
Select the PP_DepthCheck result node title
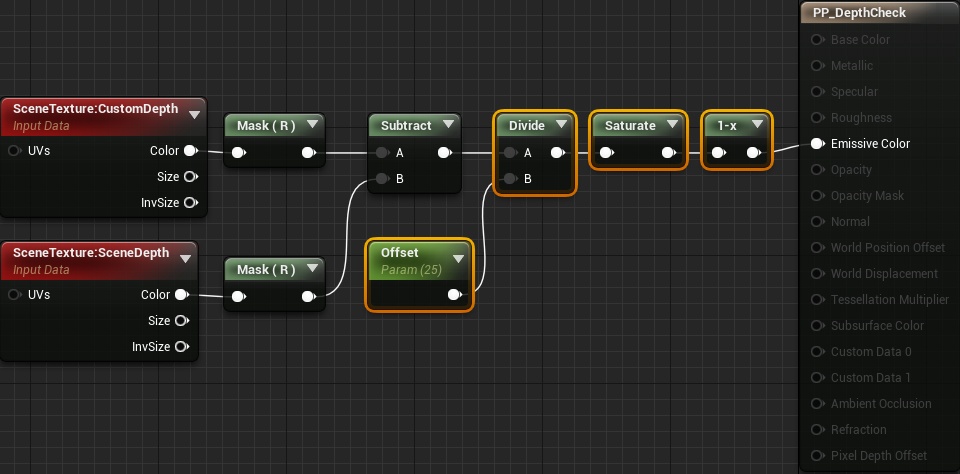858,13
